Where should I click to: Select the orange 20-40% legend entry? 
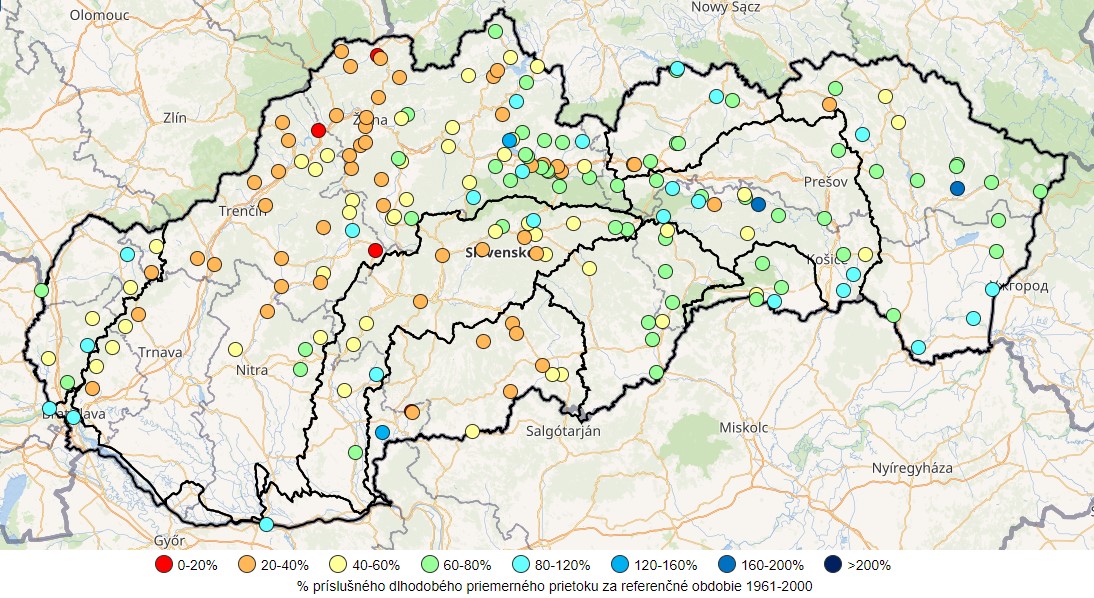(x=245, y=564)
